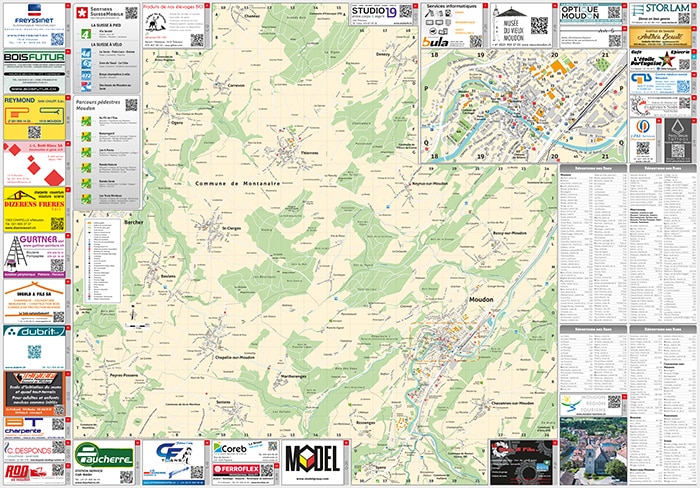Click the Ogens village label

coord(177,122)
